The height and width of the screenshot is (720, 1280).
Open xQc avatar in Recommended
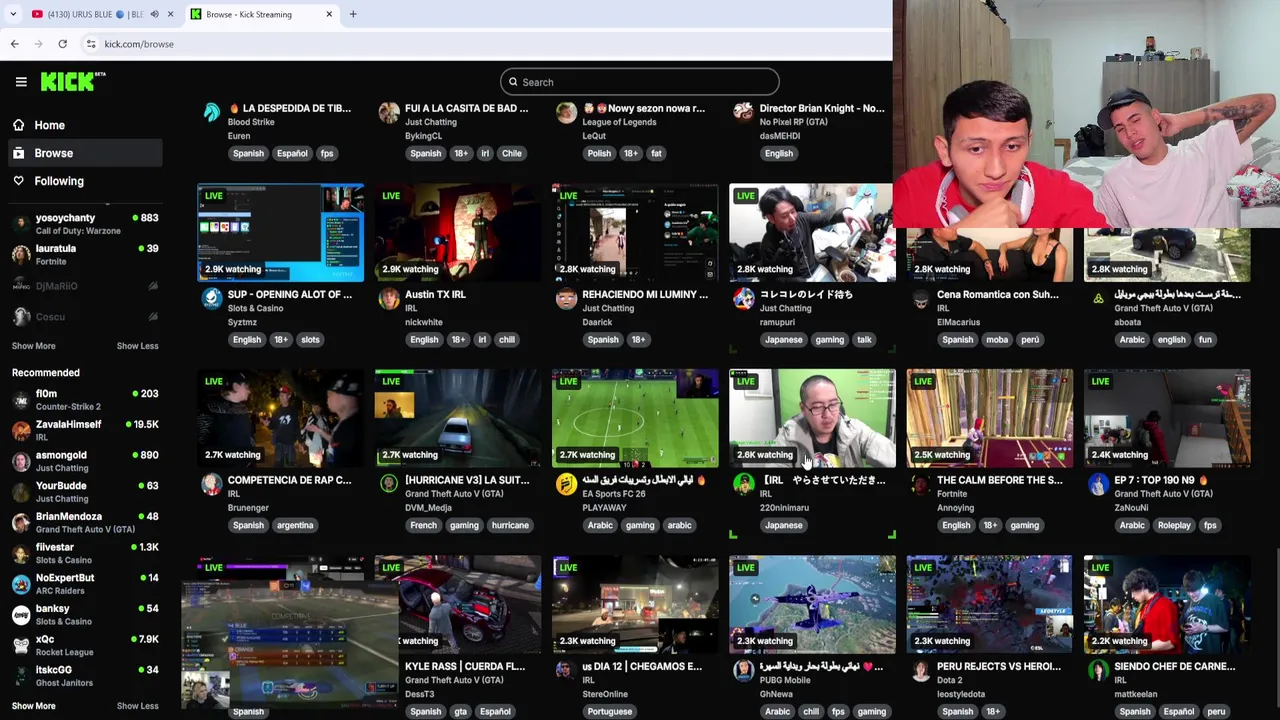(x=21, y=645)
